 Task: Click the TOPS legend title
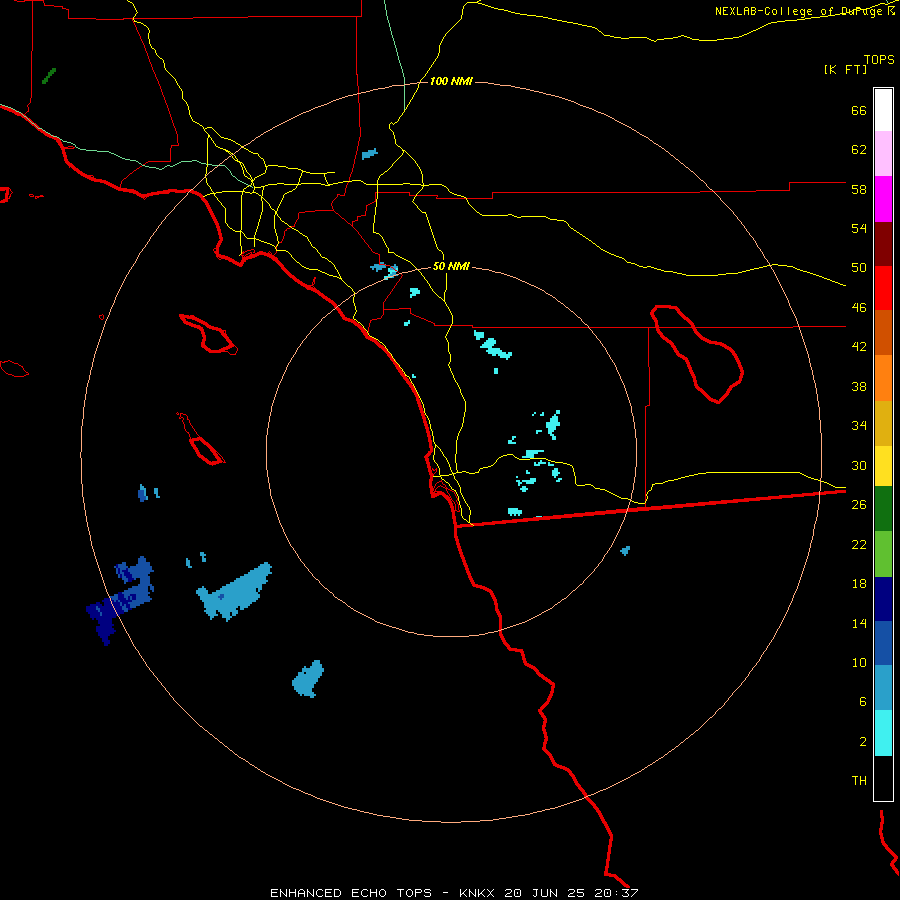click(879, 59)
